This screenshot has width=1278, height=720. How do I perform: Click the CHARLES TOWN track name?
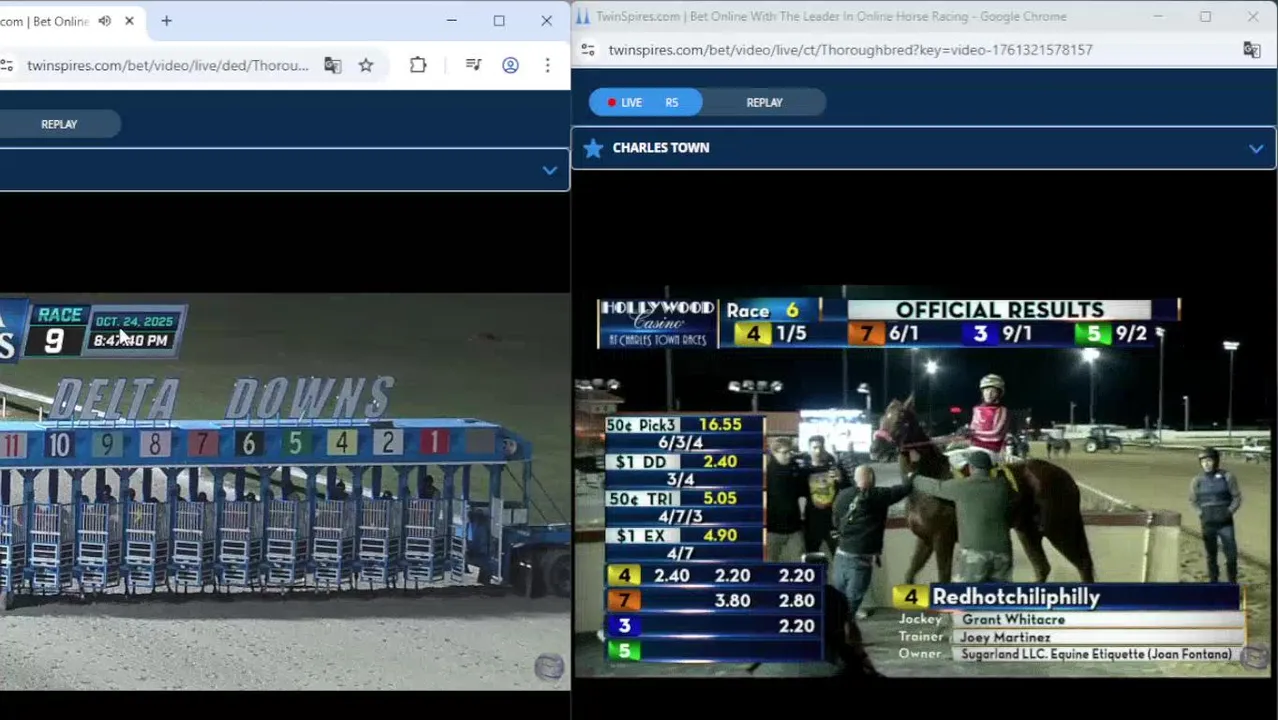(661, 148)
